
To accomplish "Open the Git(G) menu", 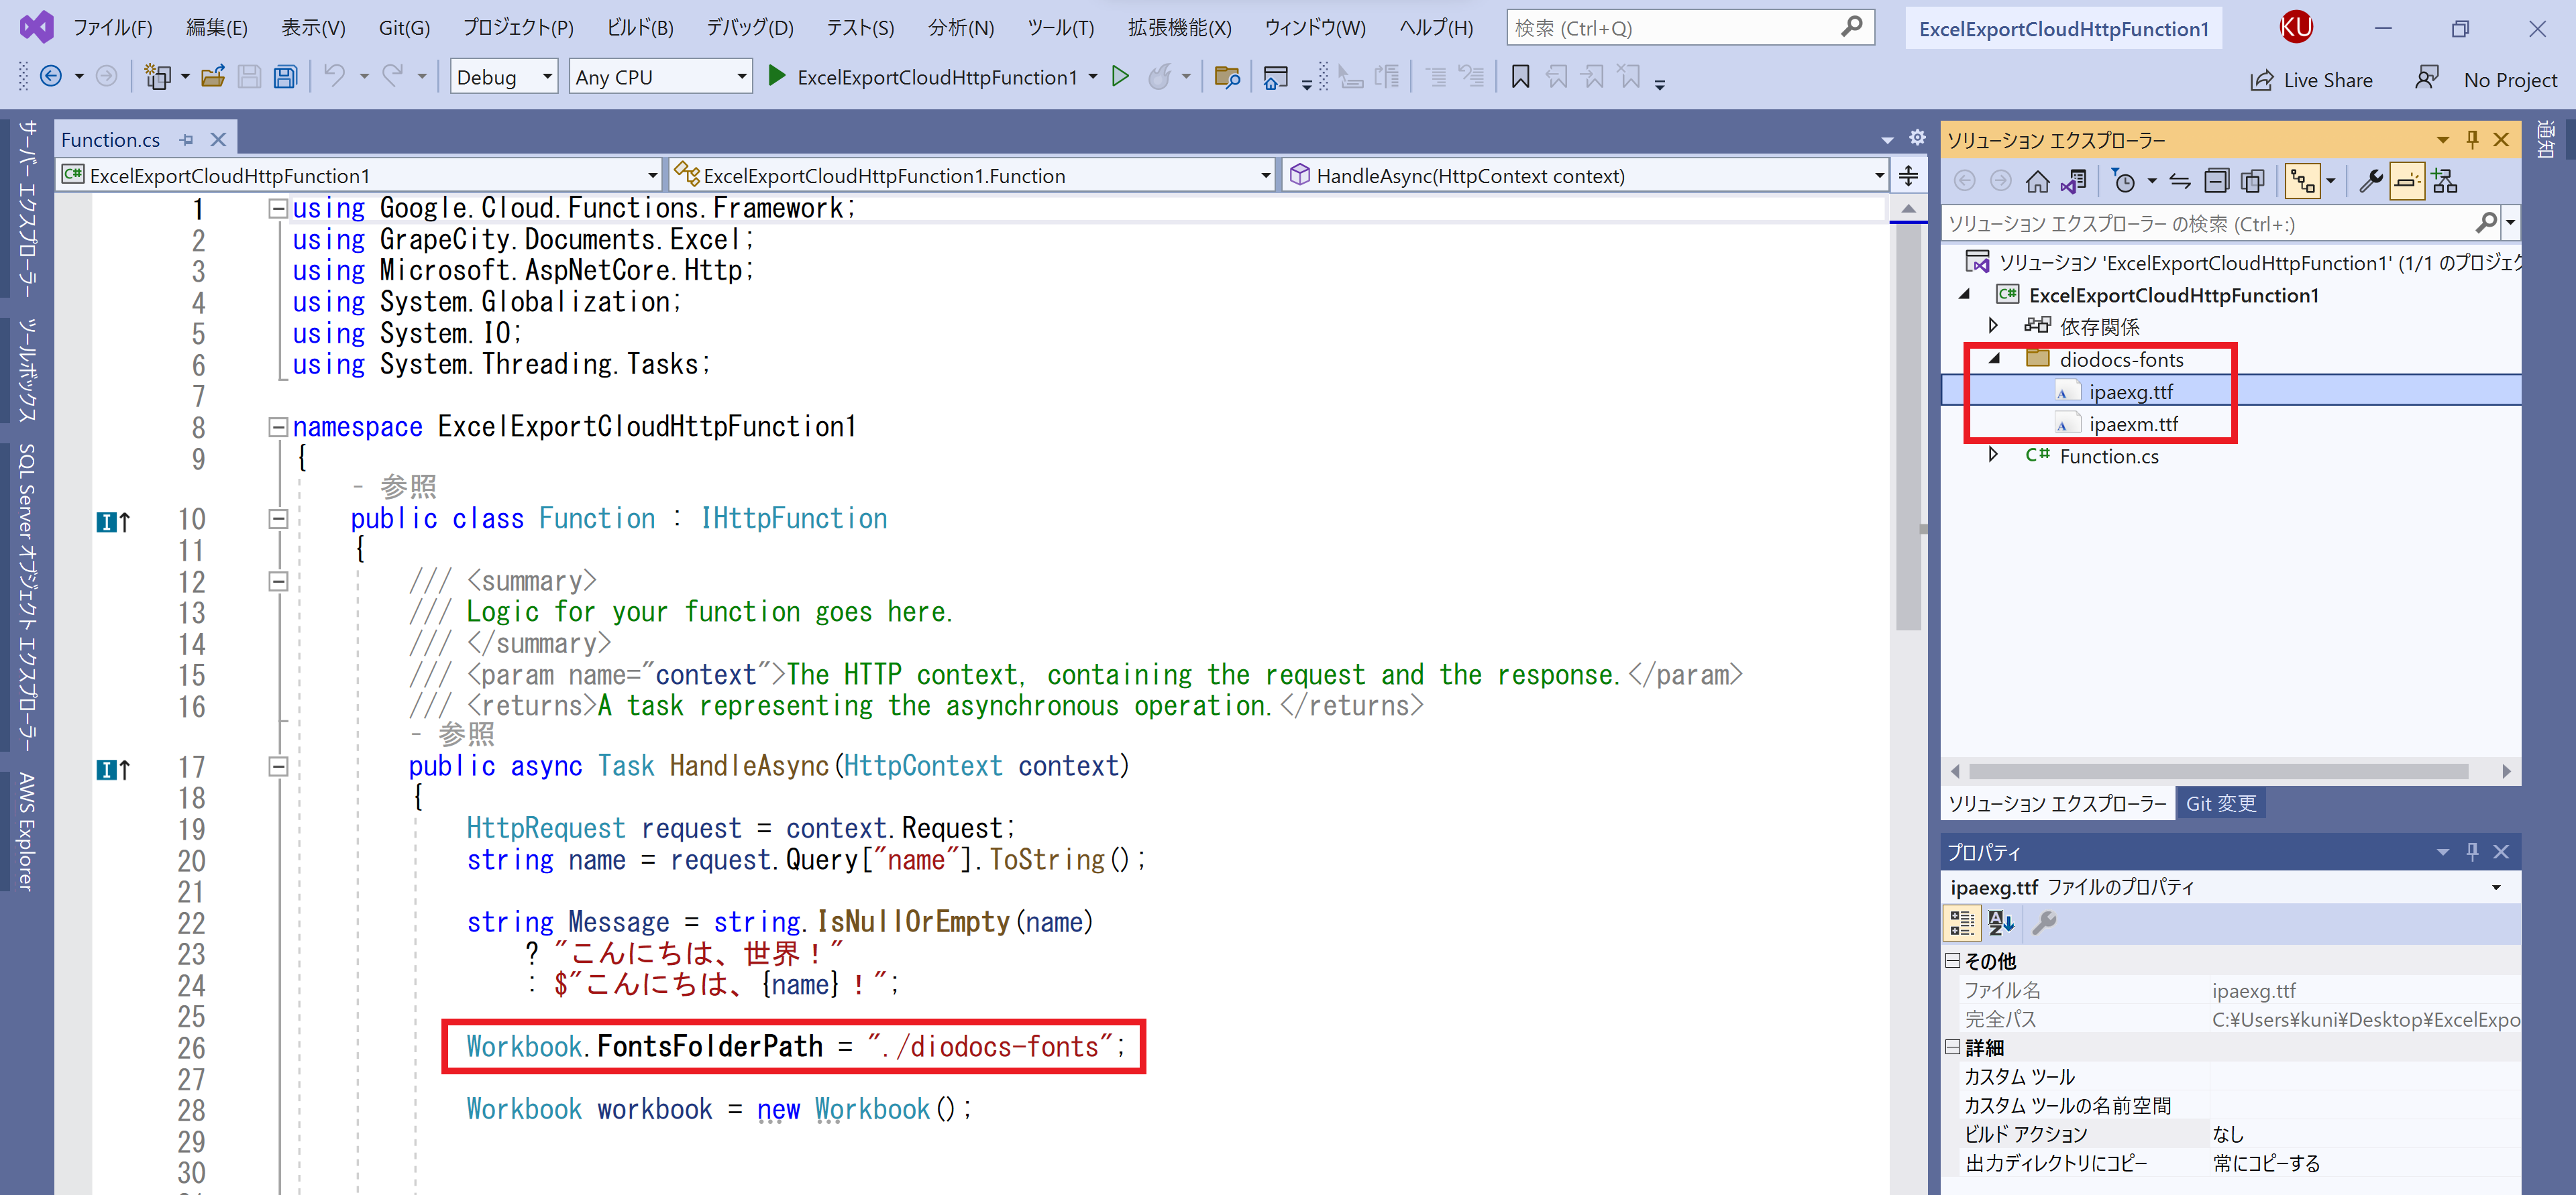I will (x=404, y=28).
